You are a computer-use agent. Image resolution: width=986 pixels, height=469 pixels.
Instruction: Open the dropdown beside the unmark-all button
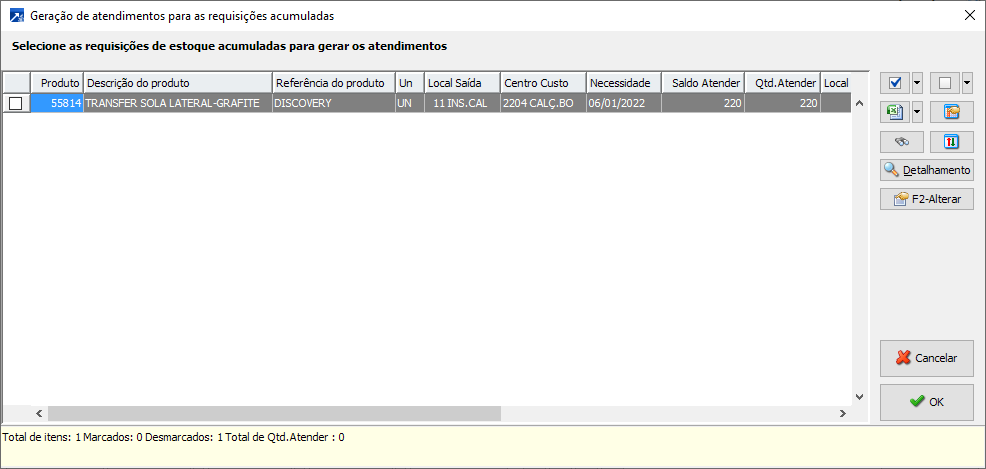967,82
